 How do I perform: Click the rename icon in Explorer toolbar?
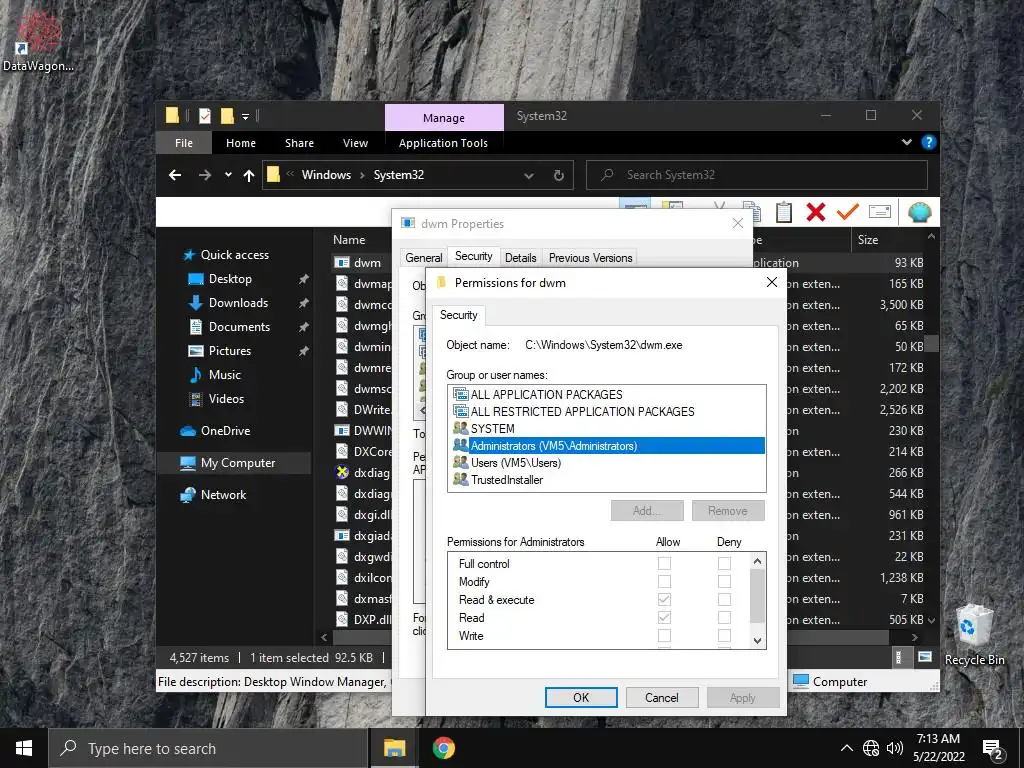pos(880,212)
